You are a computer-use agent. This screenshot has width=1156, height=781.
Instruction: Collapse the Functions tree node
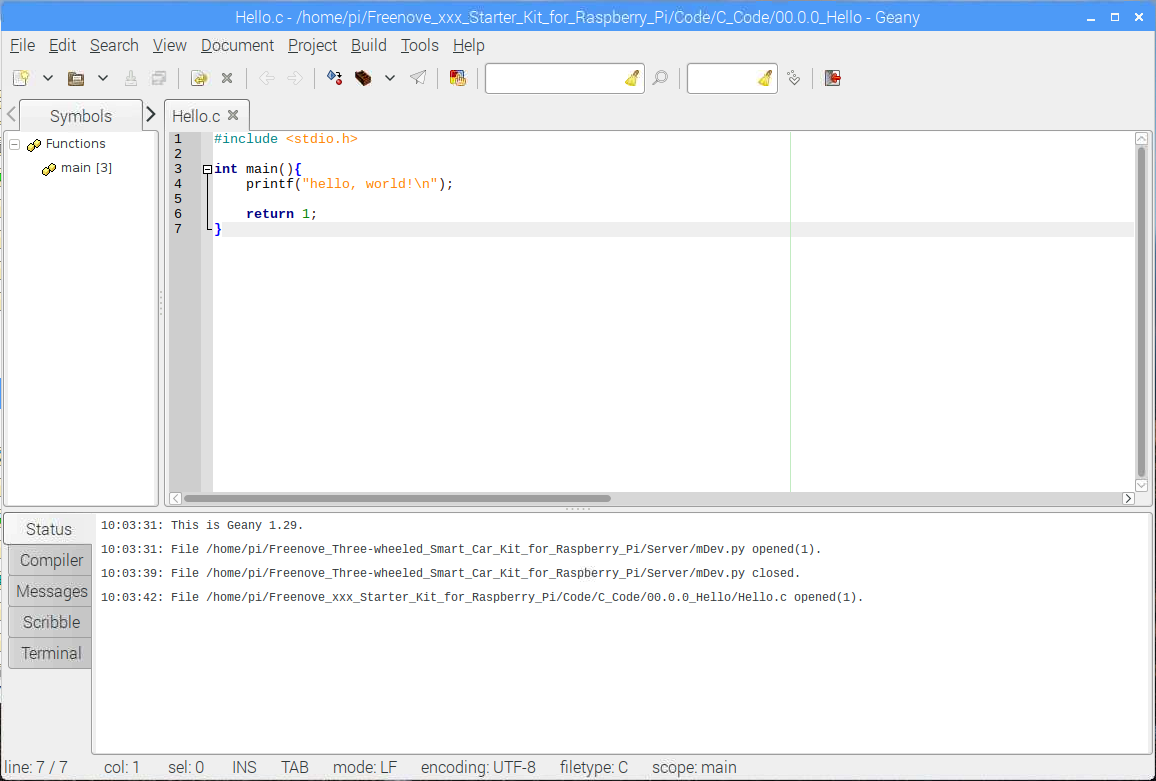(x=15, y=144)
